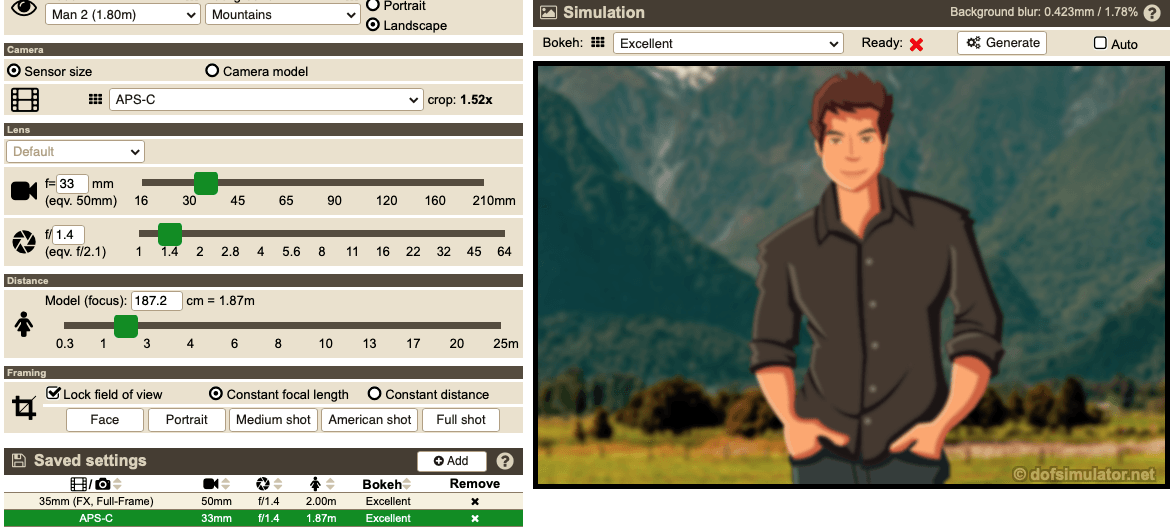Toggle Lock field of view checkbox

[53, 393]
